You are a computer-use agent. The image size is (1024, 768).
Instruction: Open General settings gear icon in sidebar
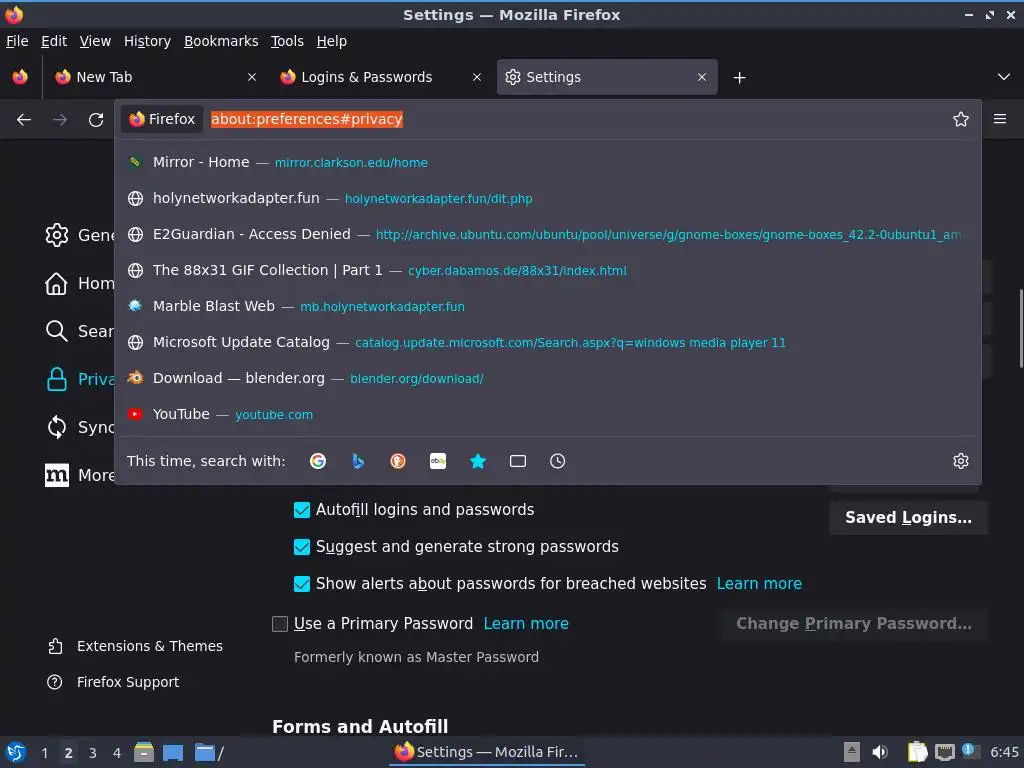click(x=57, y=235)
